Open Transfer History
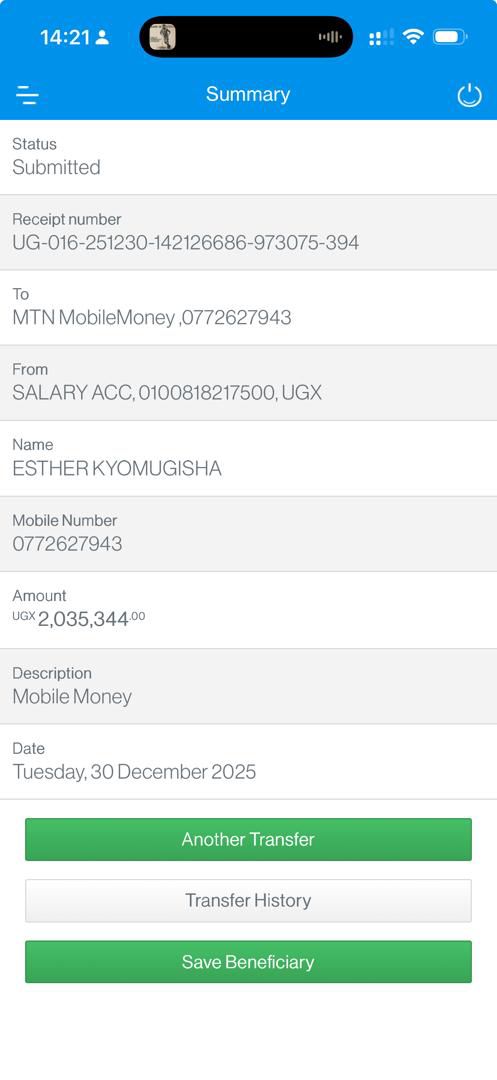This screenshot has width=497, height=1080. tap(248, 900)
